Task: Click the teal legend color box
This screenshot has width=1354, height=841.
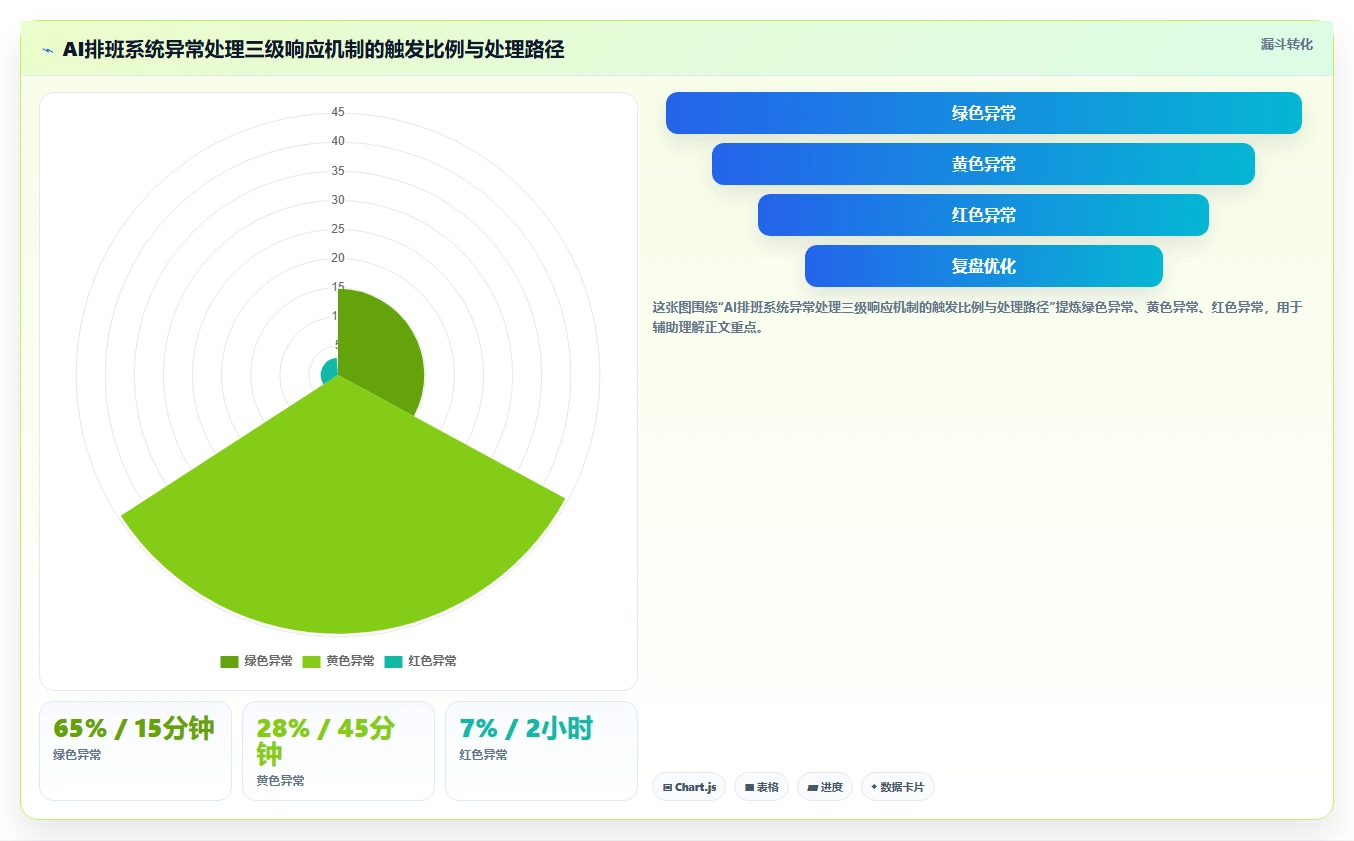Action: 393,661
